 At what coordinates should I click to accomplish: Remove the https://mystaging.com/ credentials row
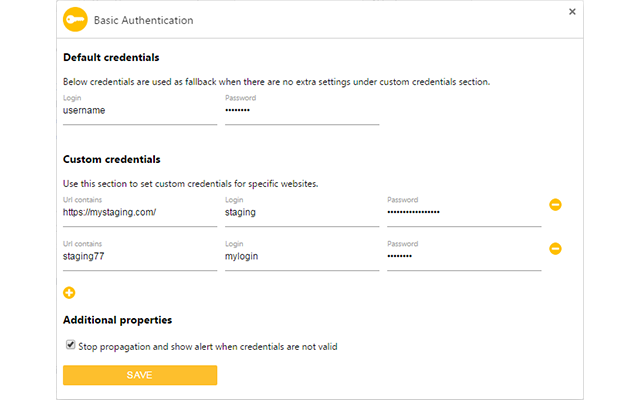pyautogui.click(x=555, y=204)
